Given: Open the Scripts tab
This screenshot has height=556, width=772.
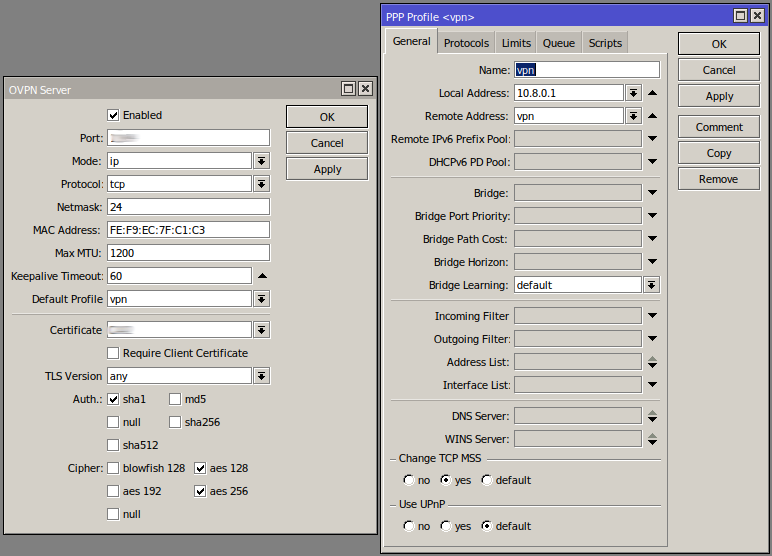Looking at the screenshot, I should (605, 43).
